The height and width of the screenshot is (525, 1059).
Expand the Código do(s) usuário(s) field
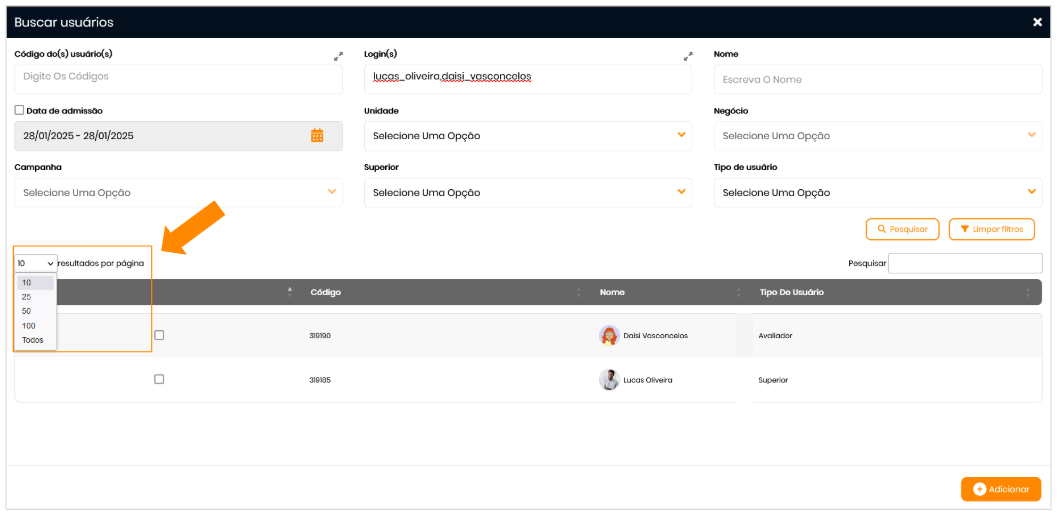pyautogui.click(x=338, y=57)
